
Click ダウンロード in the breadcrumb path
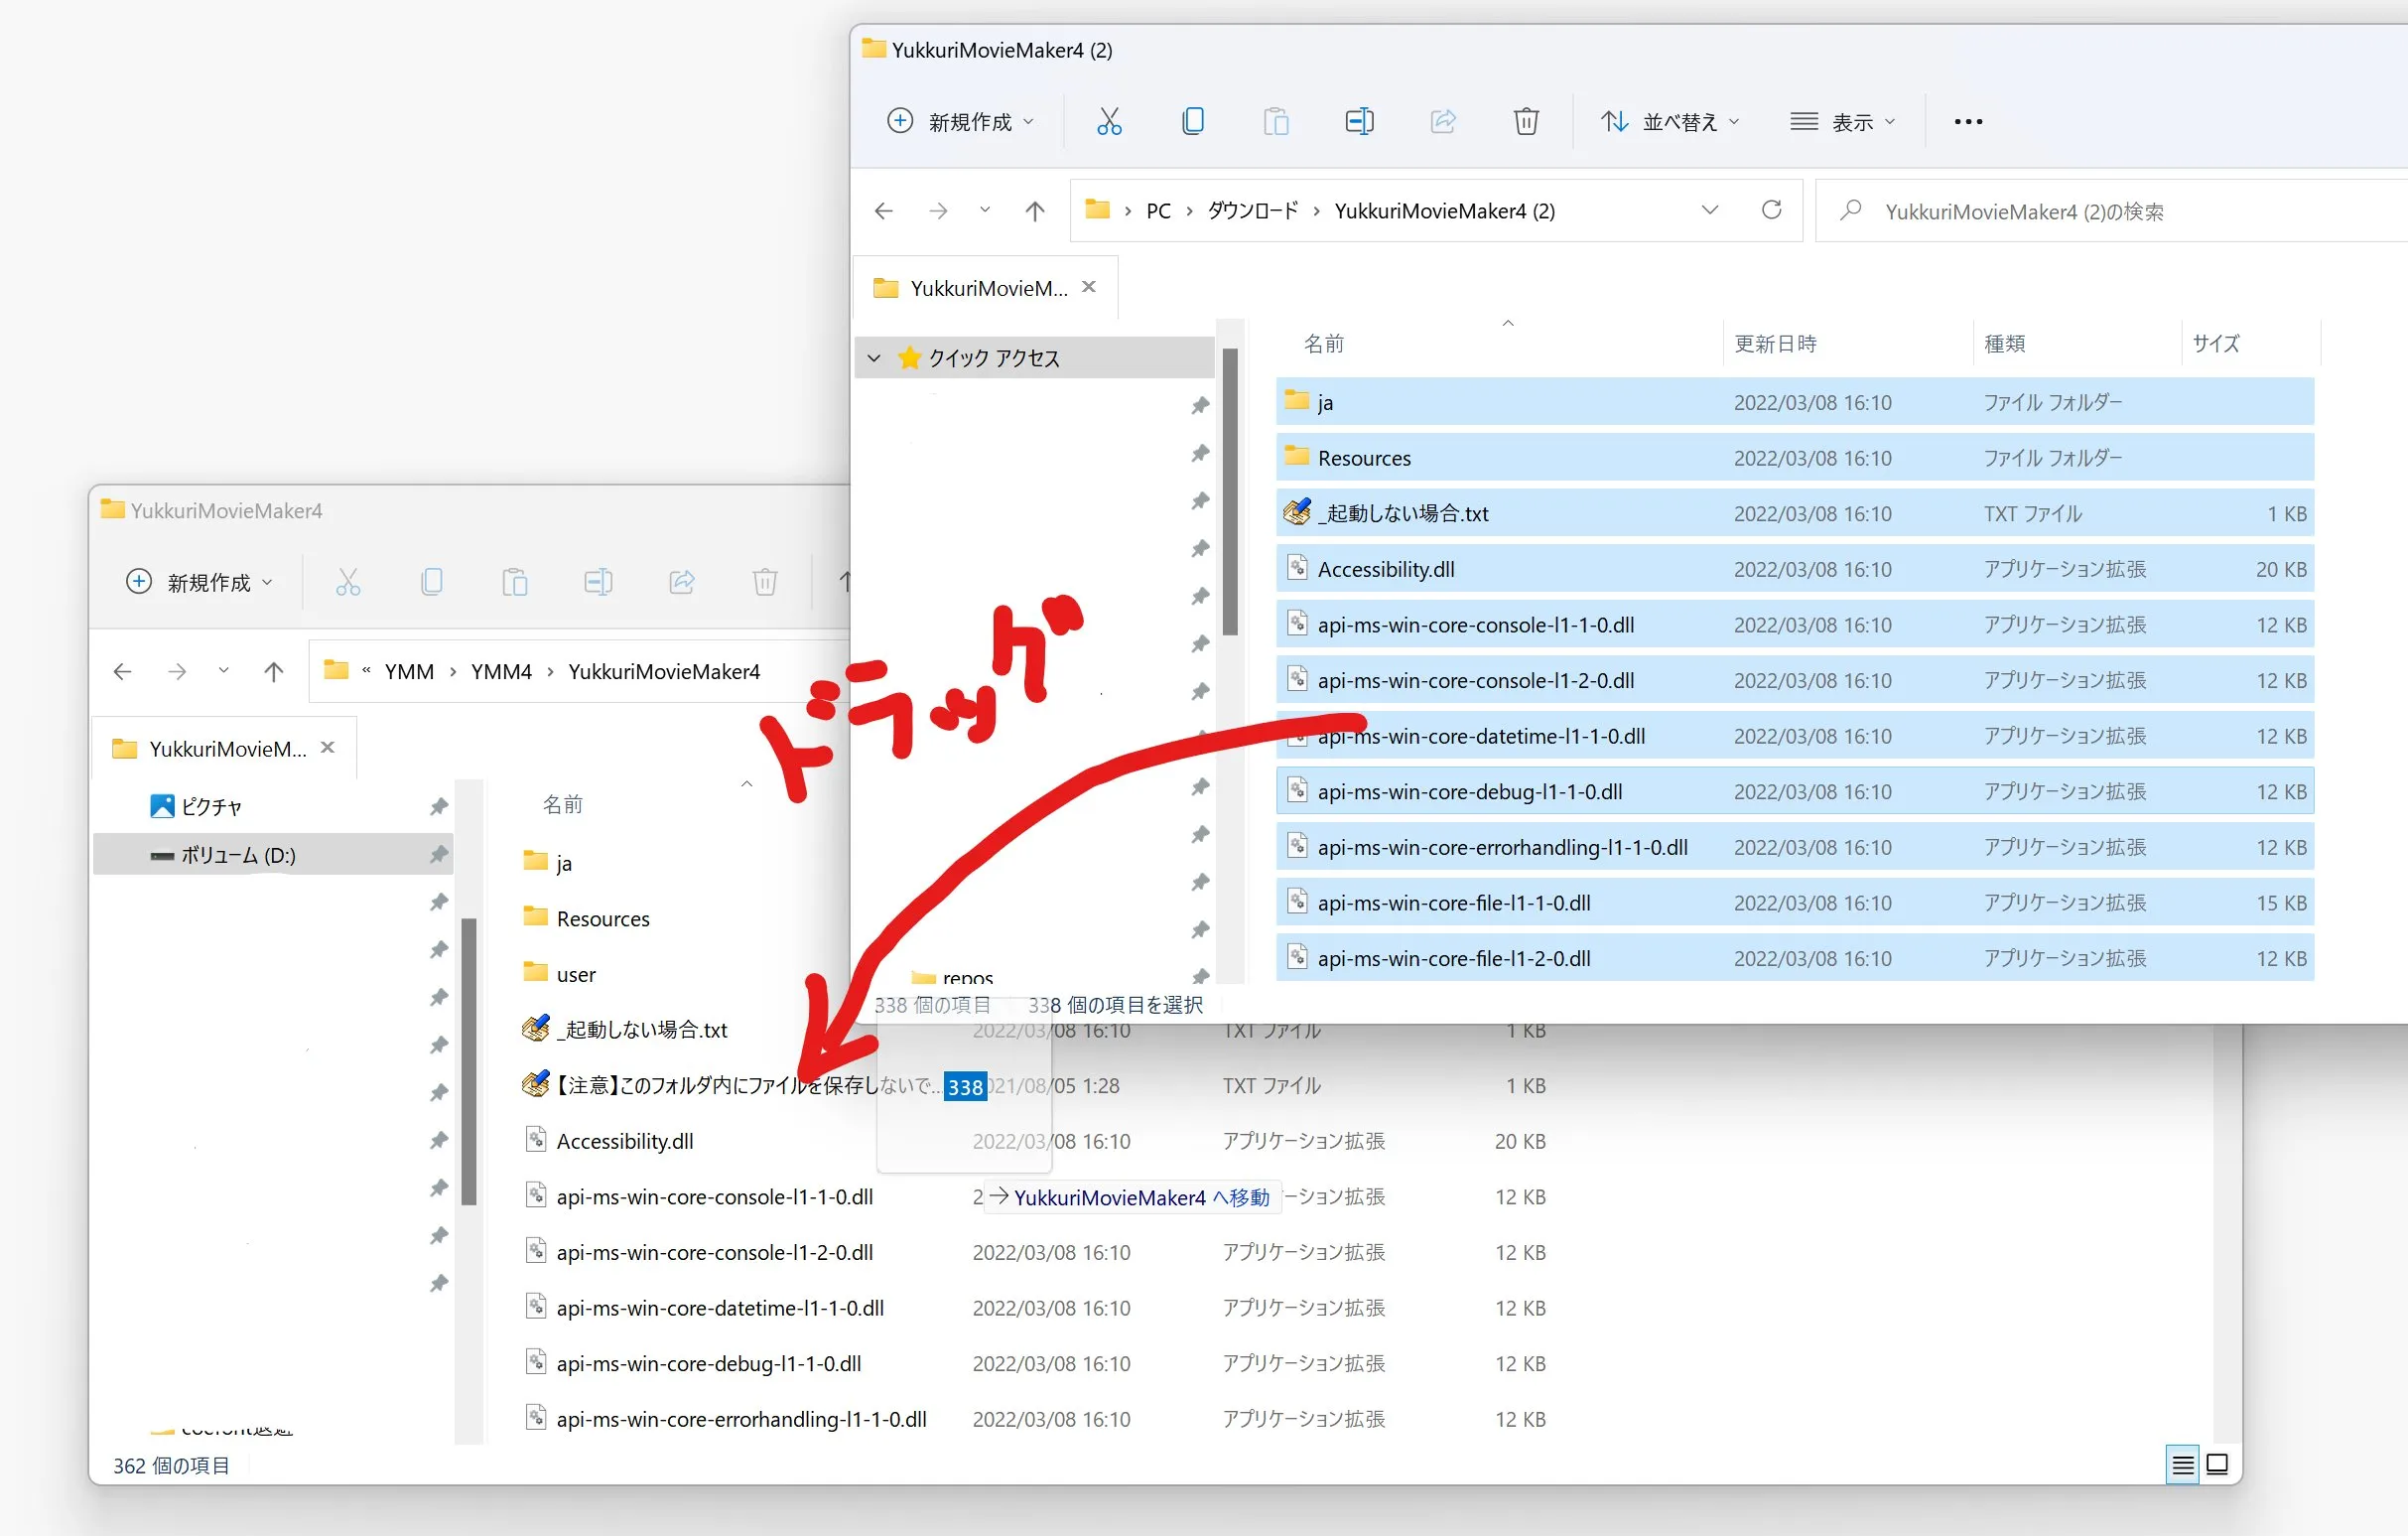1252,211
